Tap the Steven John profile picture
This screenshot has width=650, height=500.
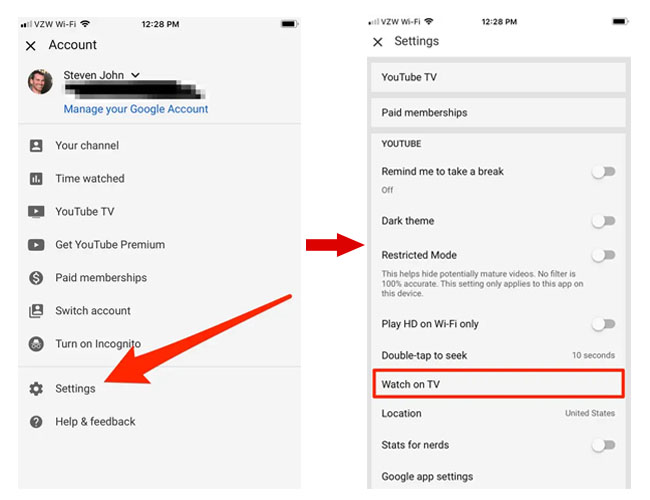[40, 82]
